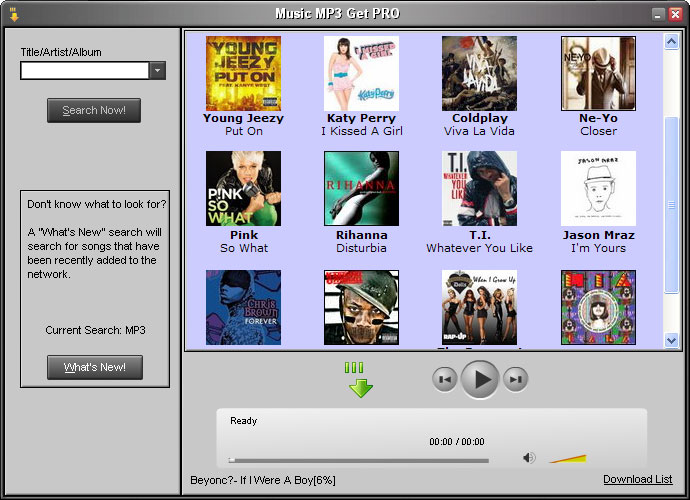Click the 00:00 / 00:00 time display

click(x=457, y=441)
